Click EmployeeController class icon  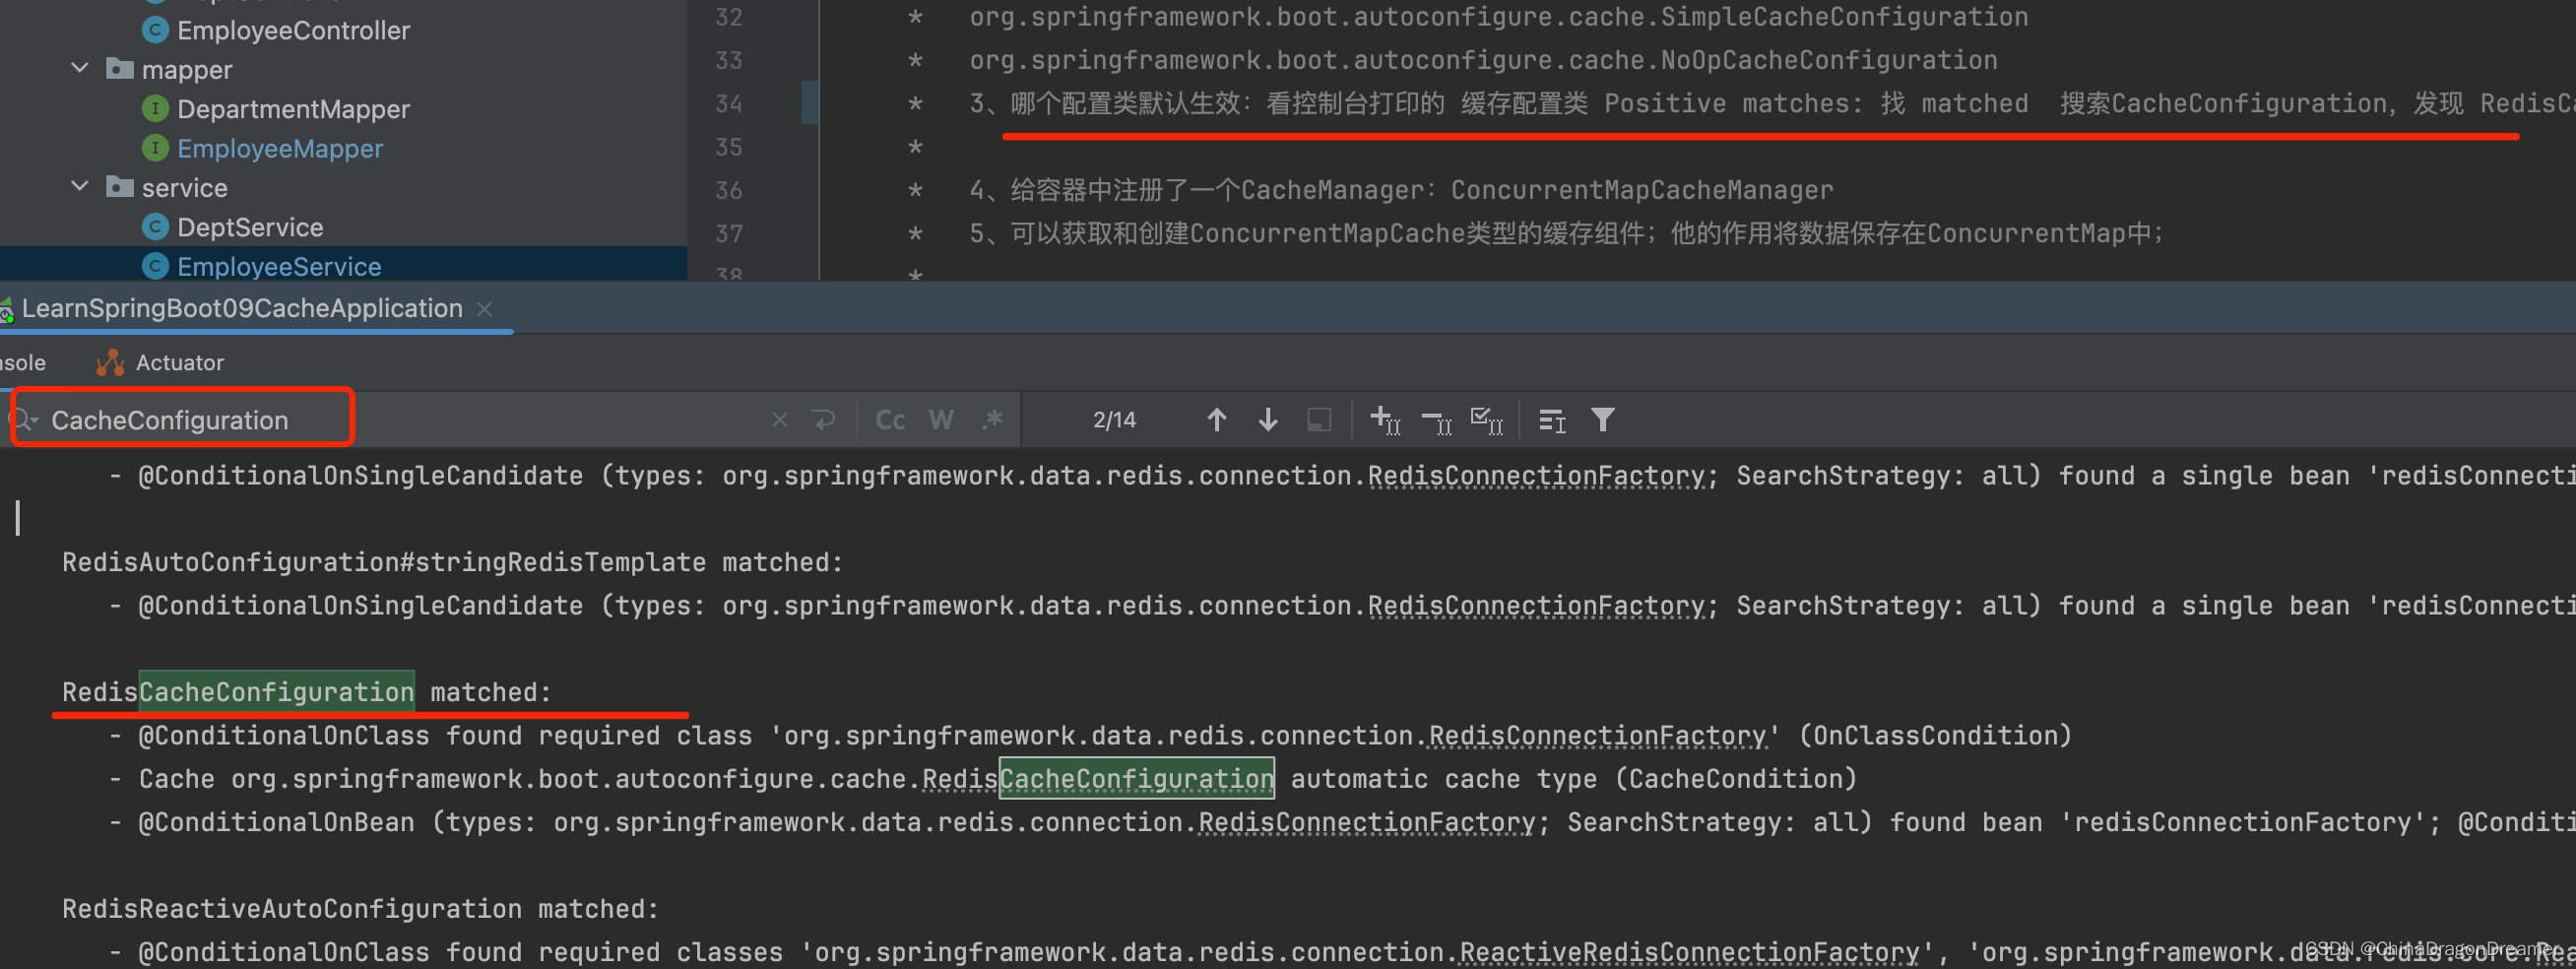click(x=155, y=30)
